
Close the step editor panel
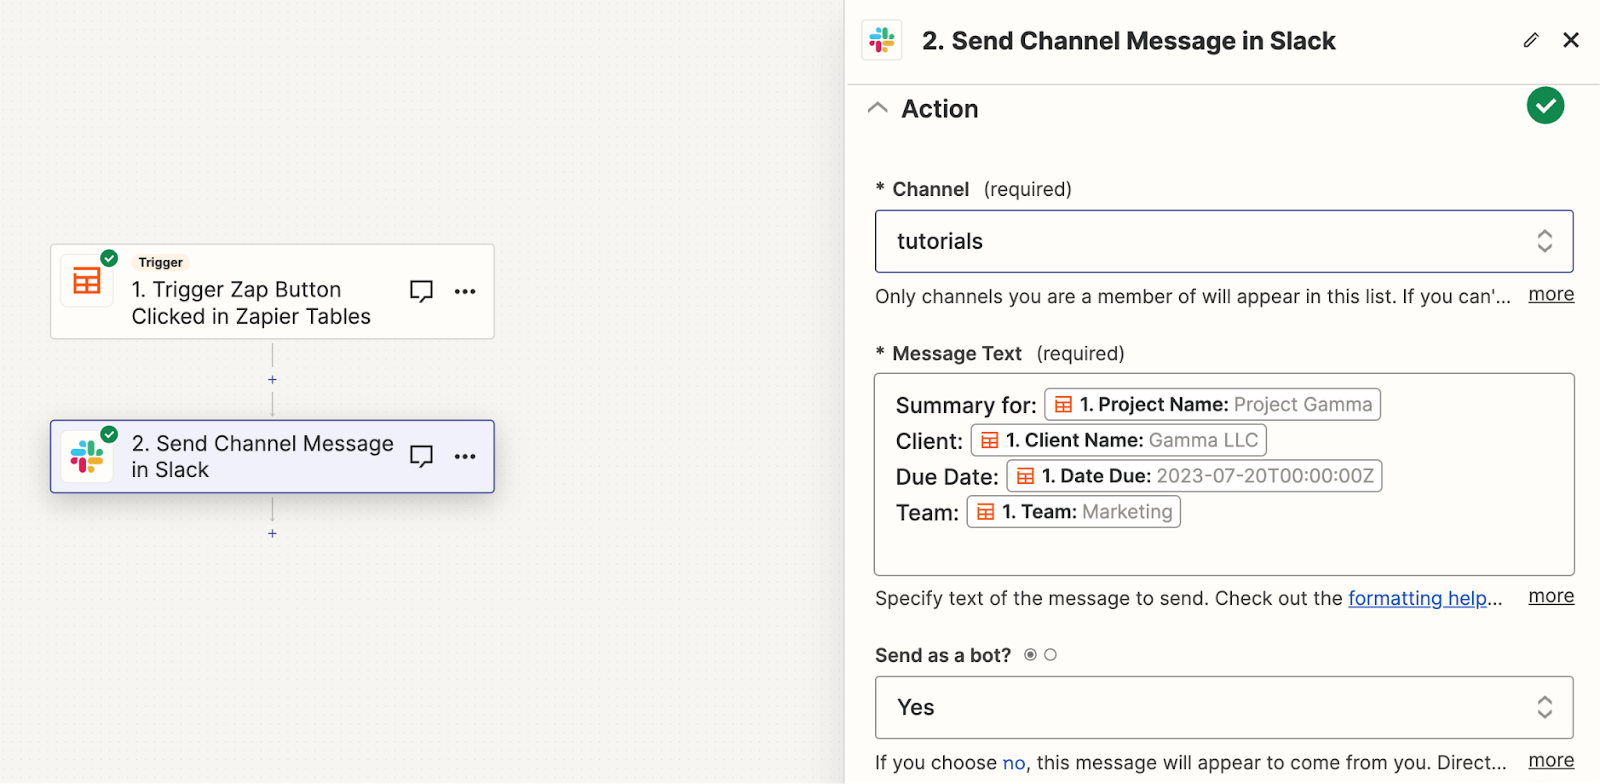coord(1571,40)
